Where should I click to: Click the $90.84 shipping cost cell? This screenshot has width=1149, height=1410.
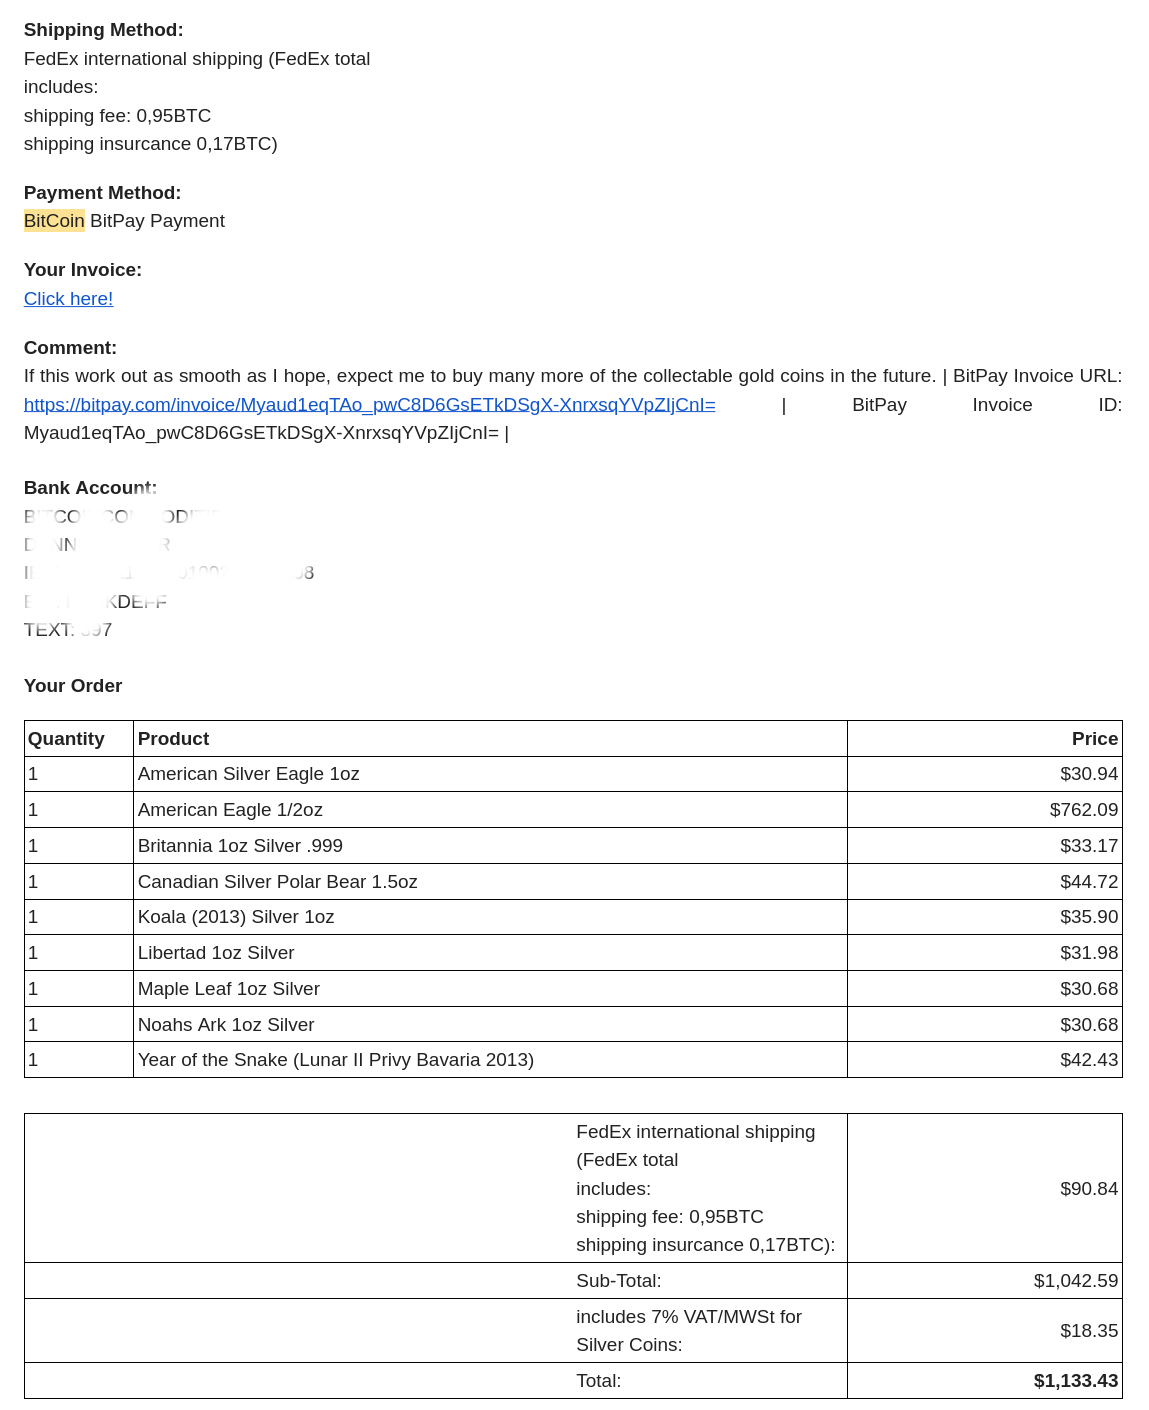point(985,1189)
